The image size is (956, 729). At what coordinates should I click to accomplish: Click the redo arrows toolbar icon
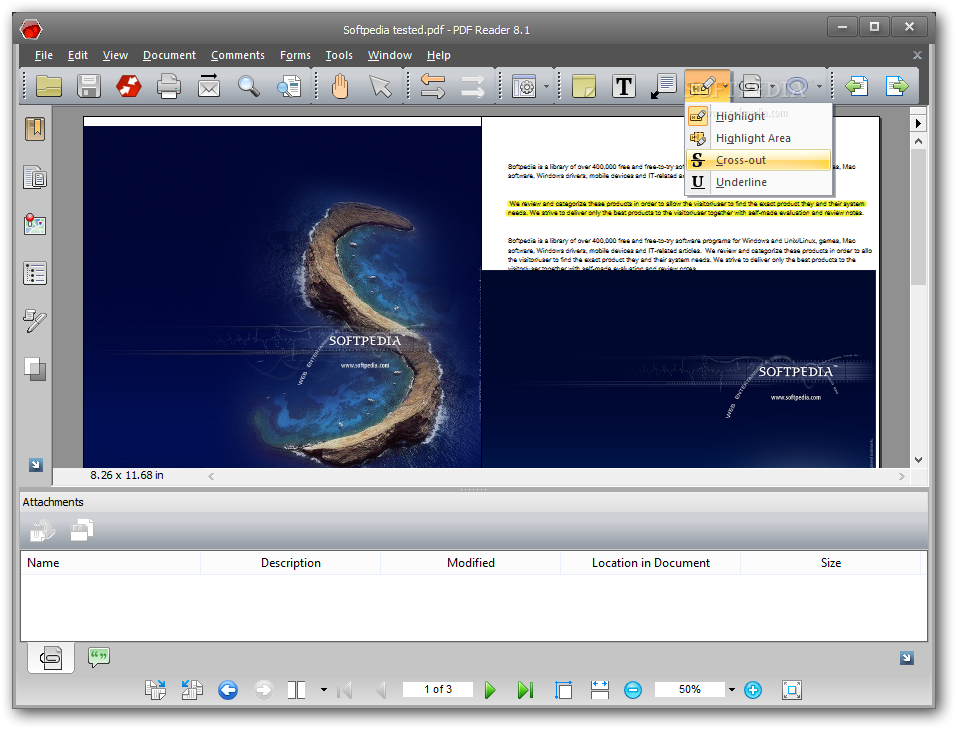(473, 87)
